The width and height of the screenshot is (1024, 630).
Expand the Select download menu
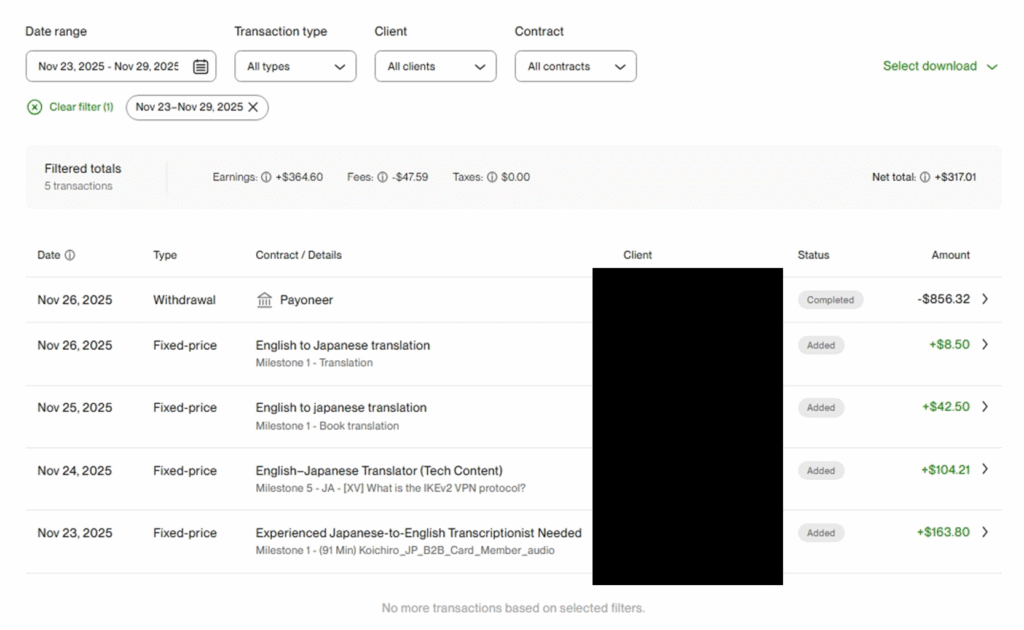click(939, 66)
